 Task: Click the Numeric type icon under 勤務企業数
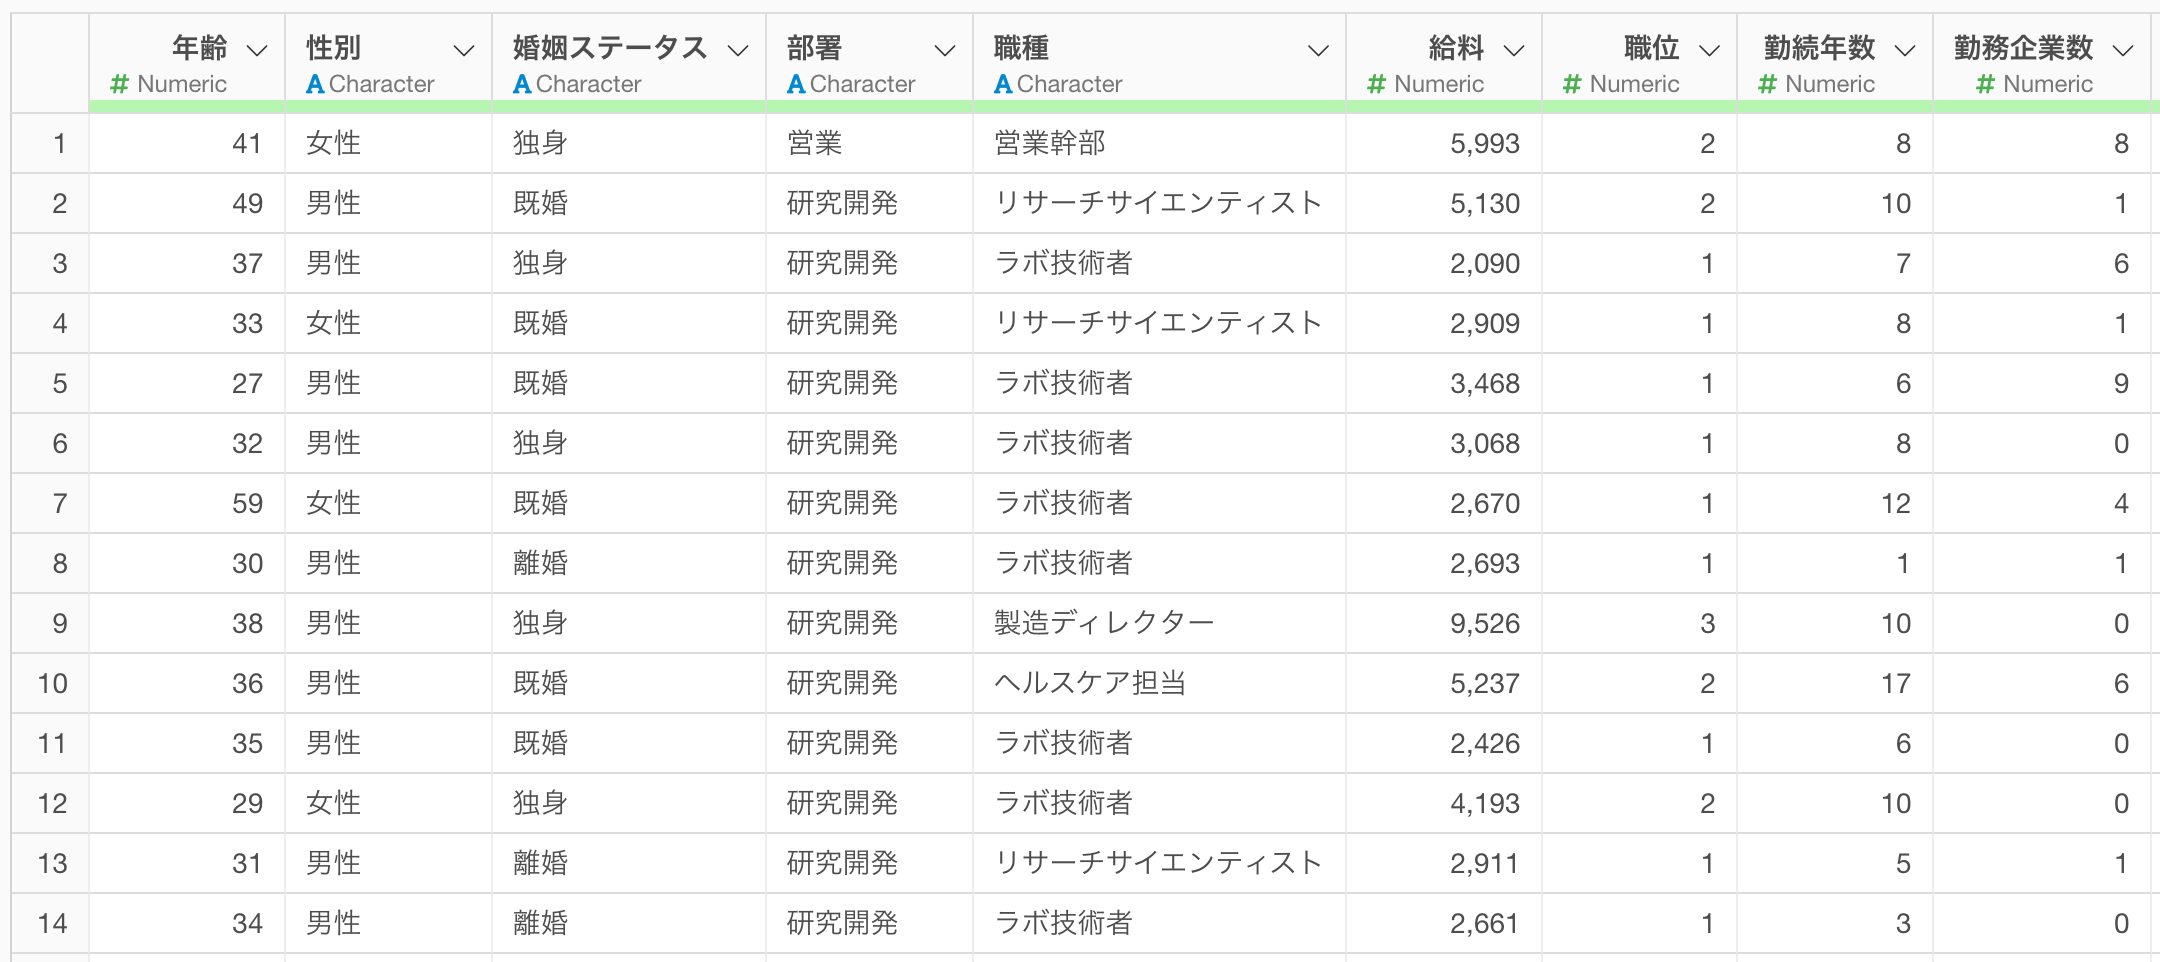[x=1986, y=84]
